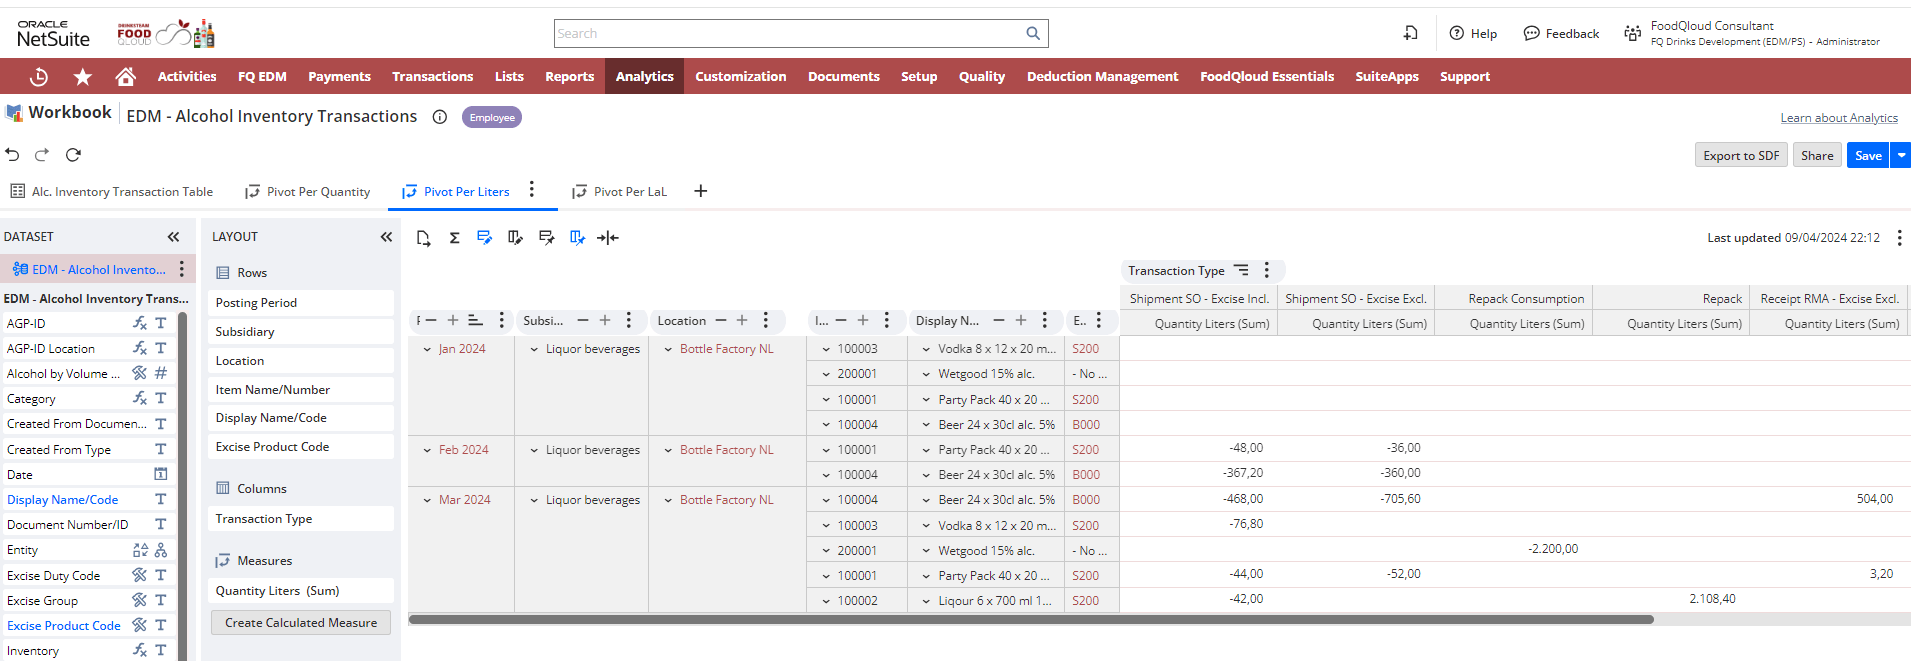
Task: Refresh the workbook data
Action: click(x=73, y=155)
